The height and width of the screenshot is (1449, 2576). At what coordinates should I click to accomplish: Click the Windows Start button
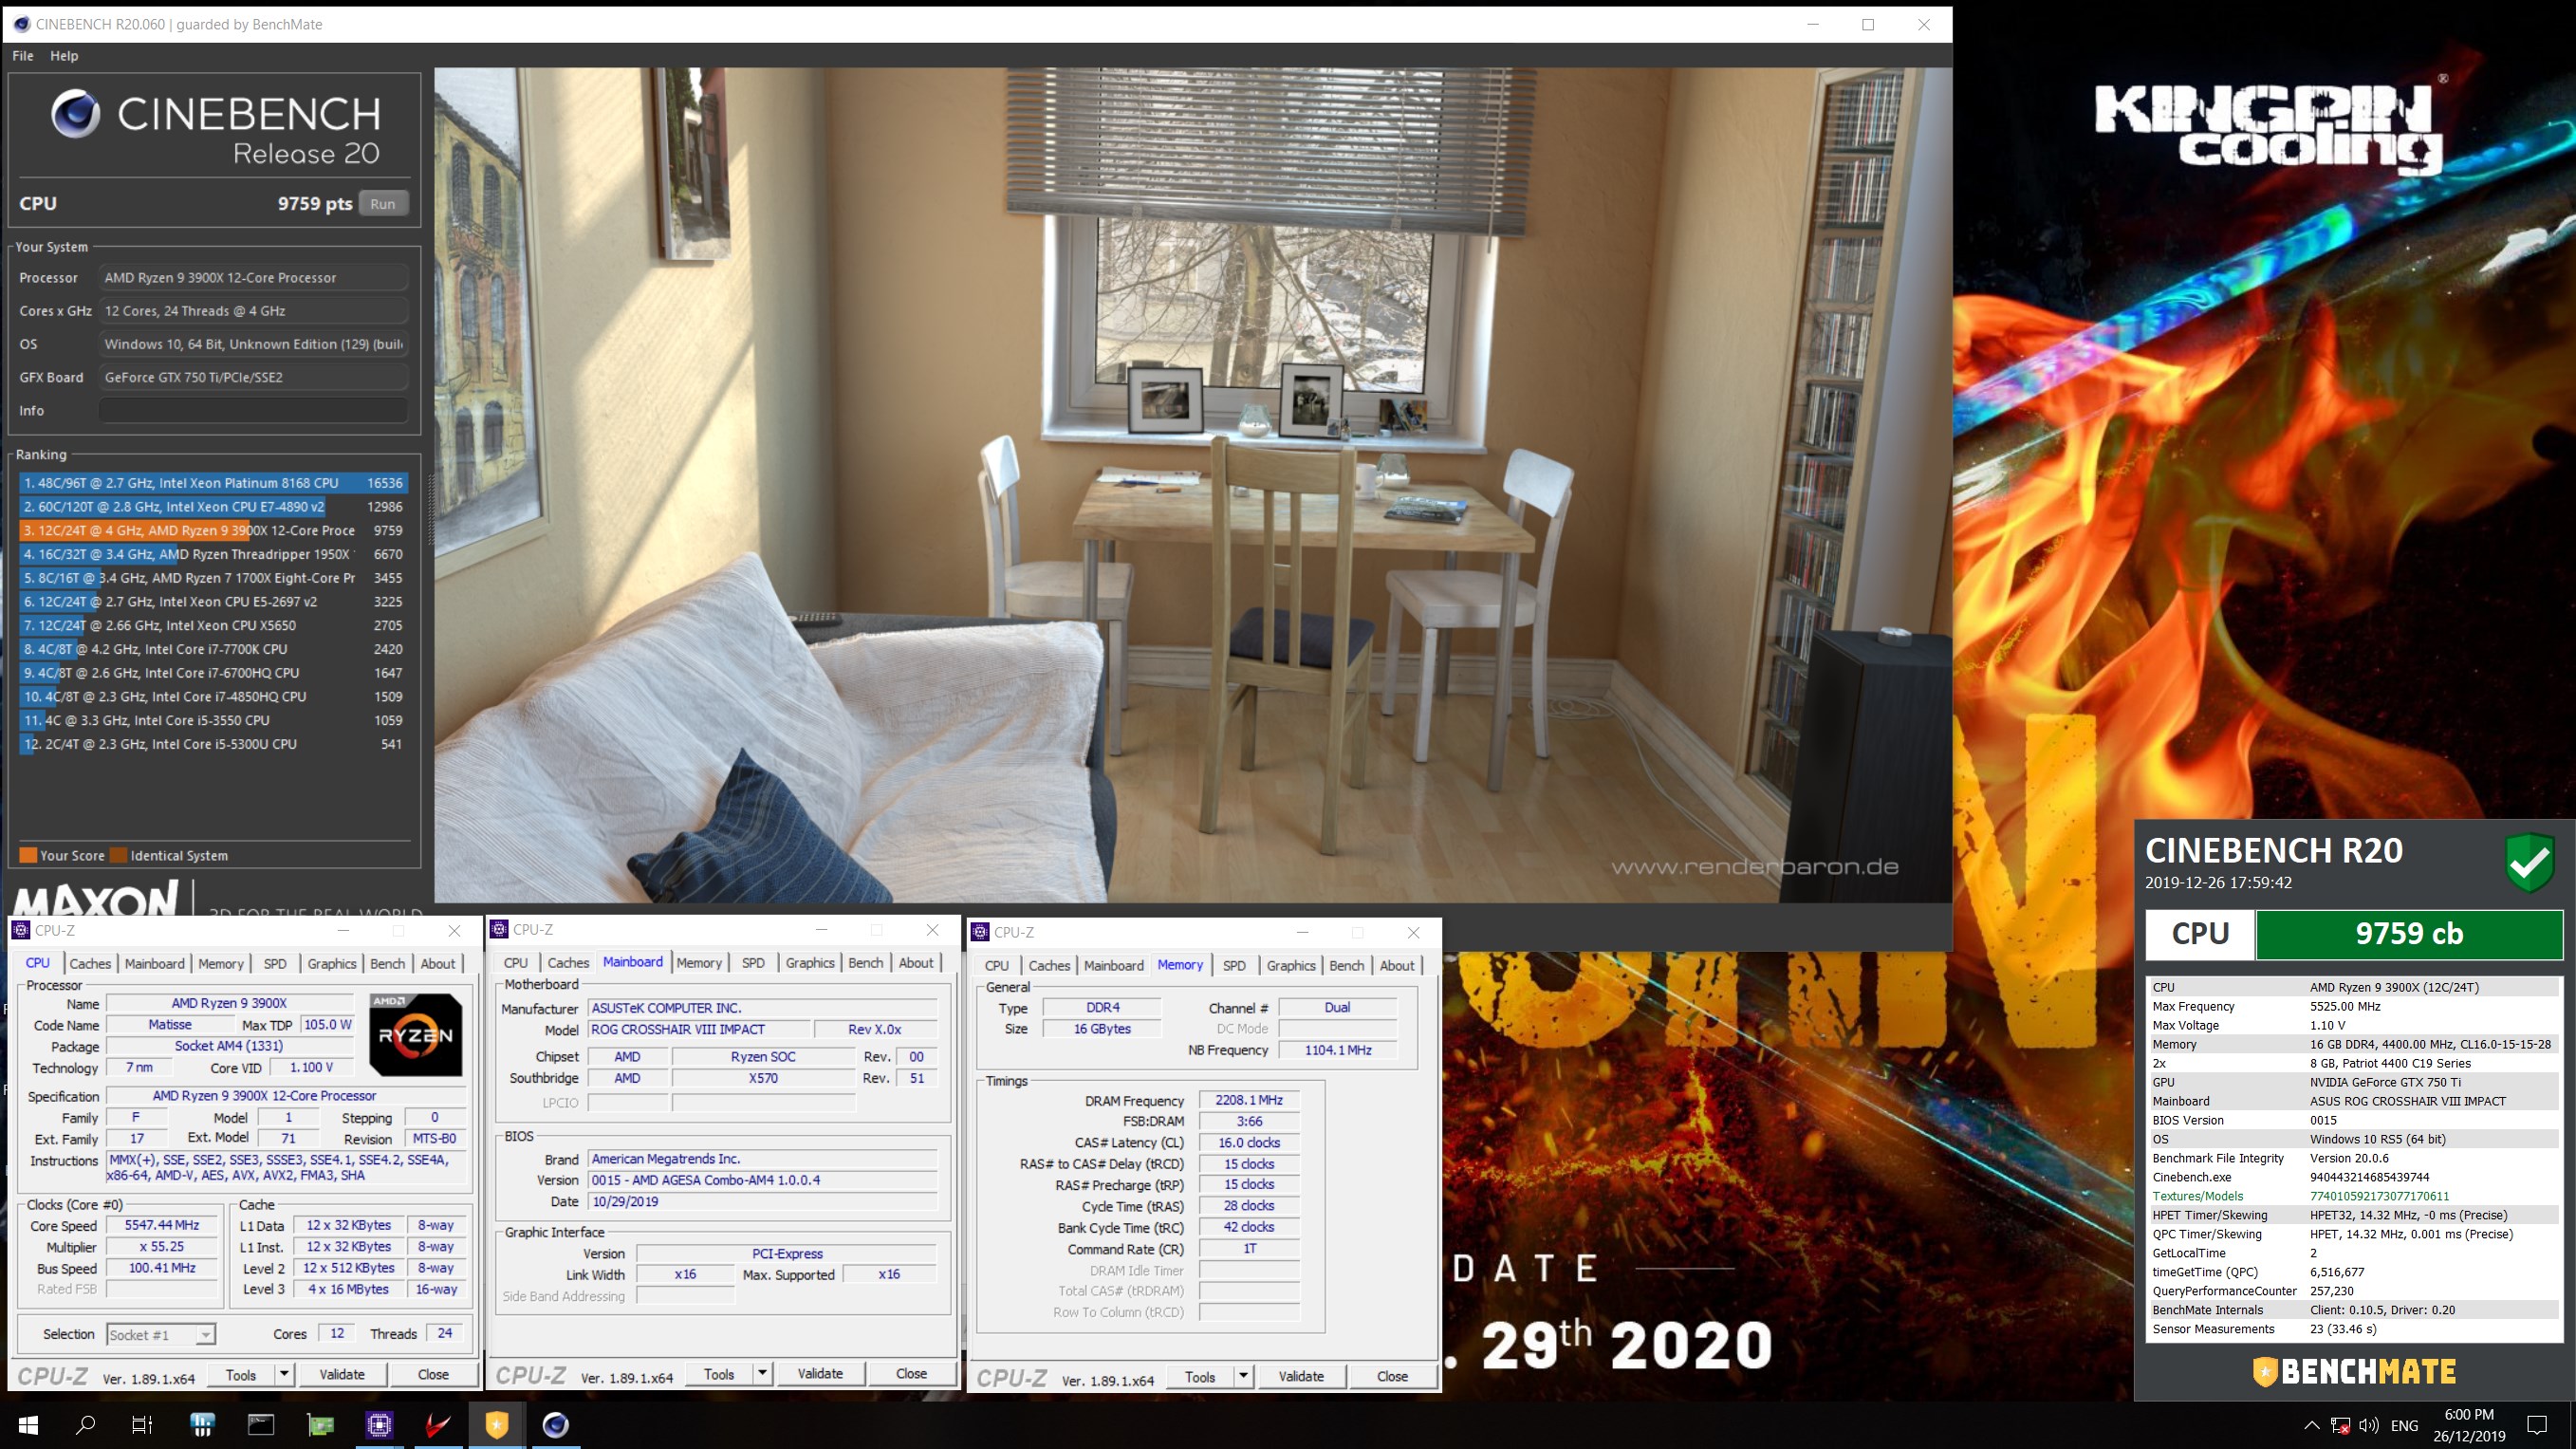[28, 1424]
